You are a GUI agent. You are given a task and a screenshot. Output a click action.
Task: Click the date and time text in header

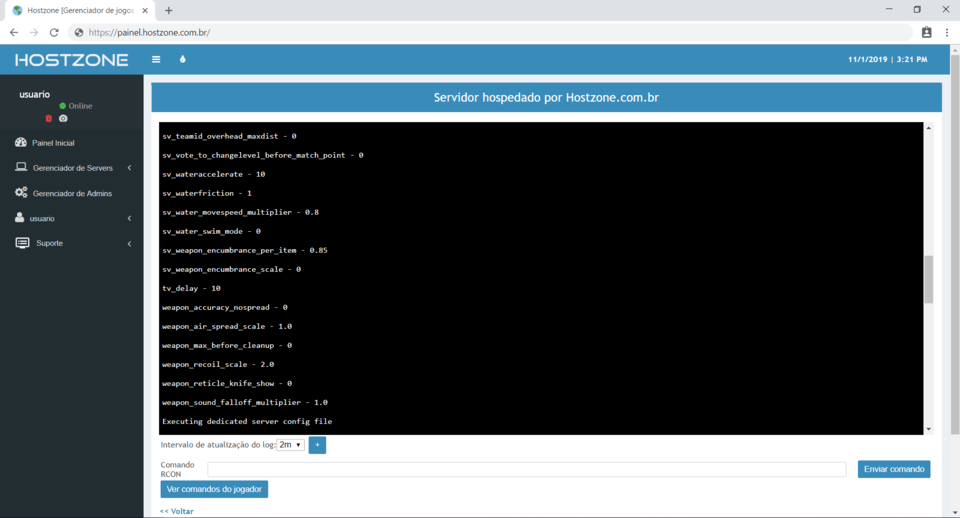pyautogui.click(x=887, y=59)
